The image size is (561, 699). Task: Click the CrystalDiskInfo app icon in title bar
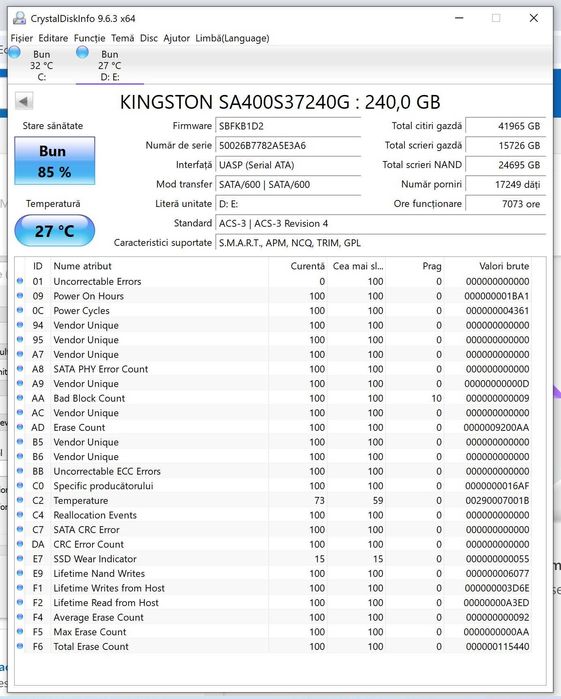click(x=19, y=18)
